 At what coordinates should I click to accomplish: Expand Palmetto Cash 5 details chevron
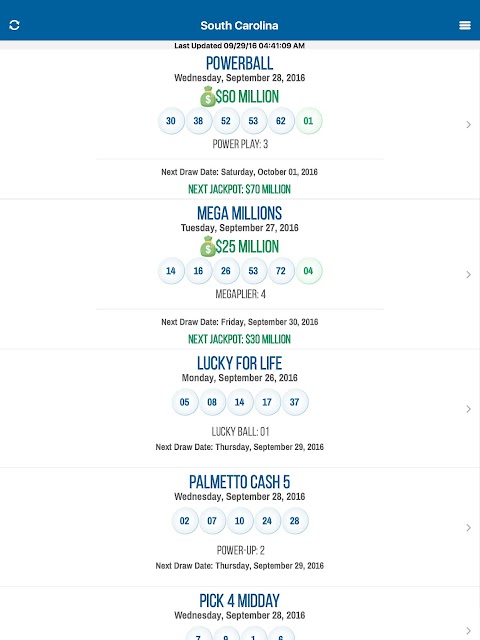[469, 528]
